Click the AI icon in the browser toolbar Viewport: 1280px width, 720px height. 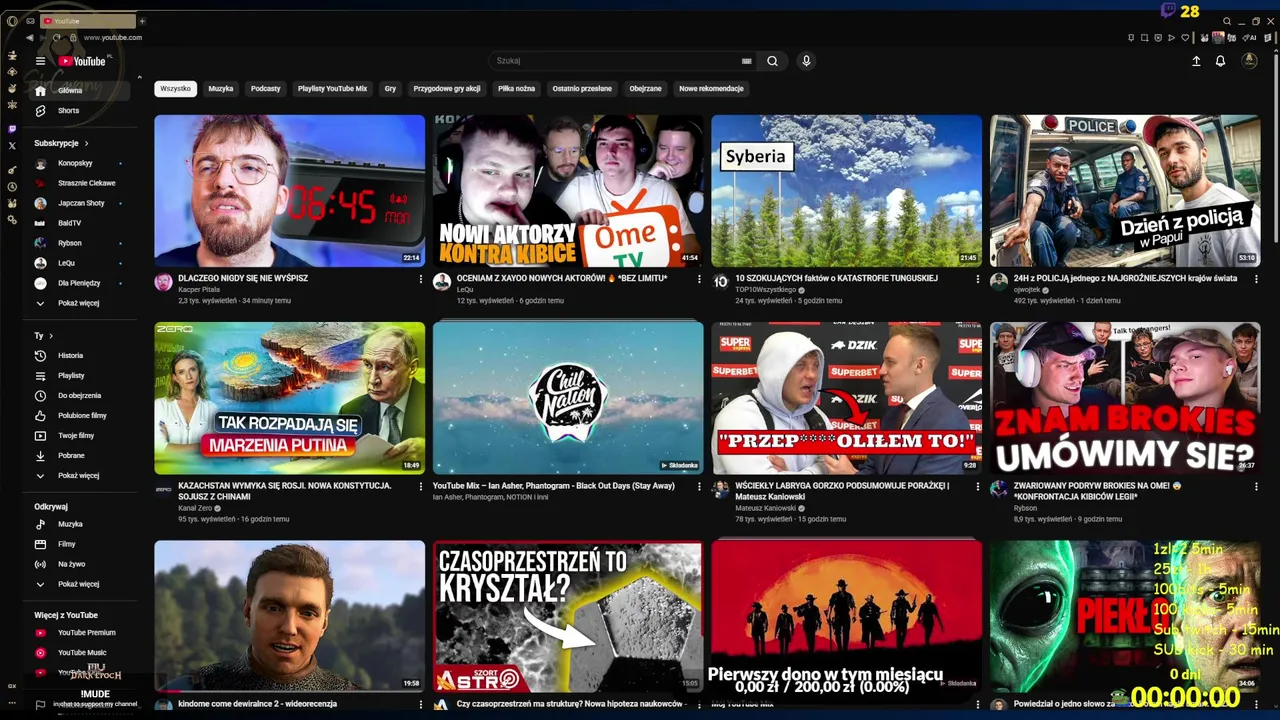(1249, 38)
